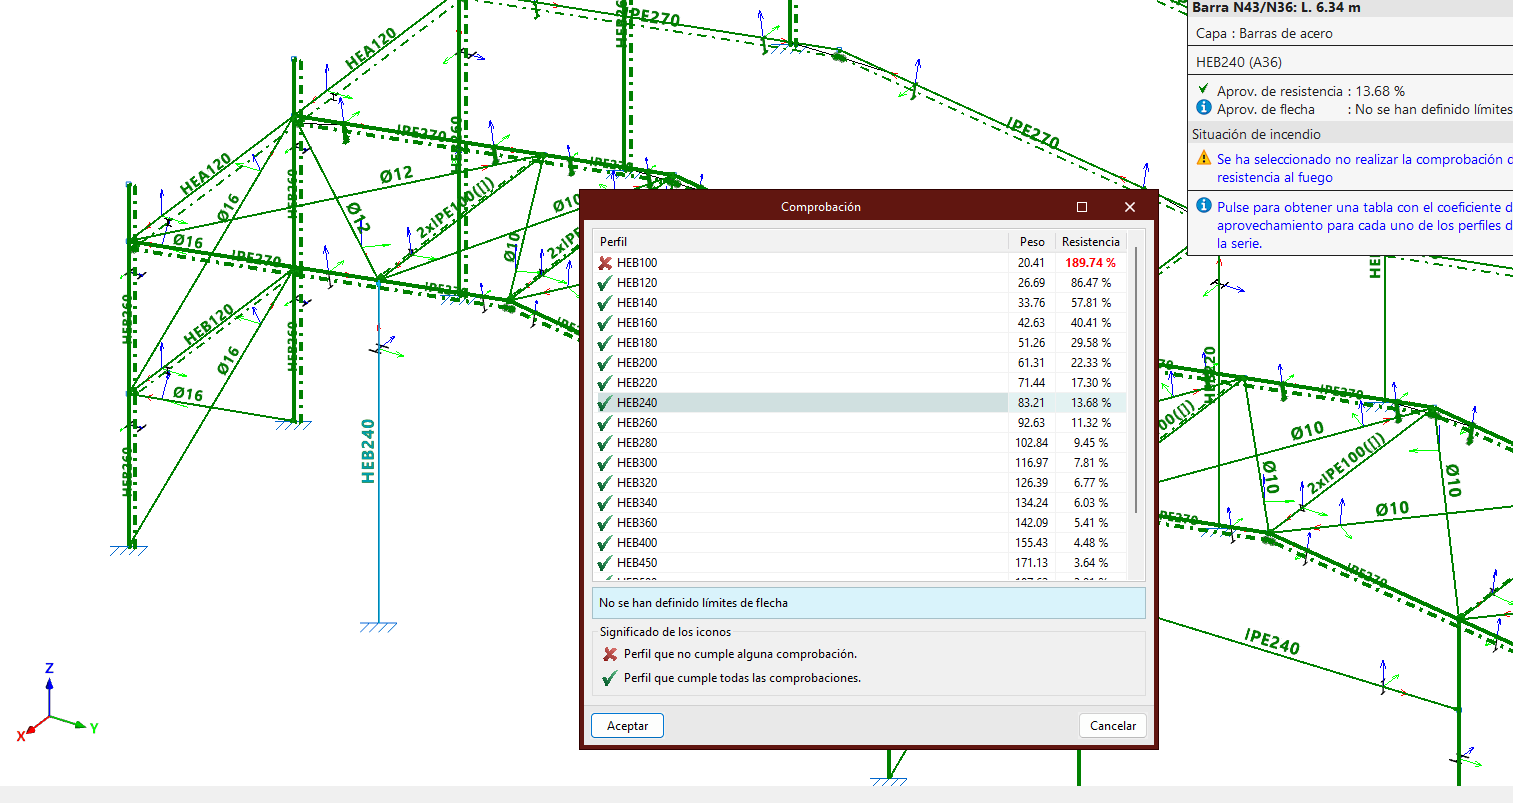Screen dimensions: 1513x803
Task: Maximize the Comprobación dialog
Action: (x=1081, y=207)
